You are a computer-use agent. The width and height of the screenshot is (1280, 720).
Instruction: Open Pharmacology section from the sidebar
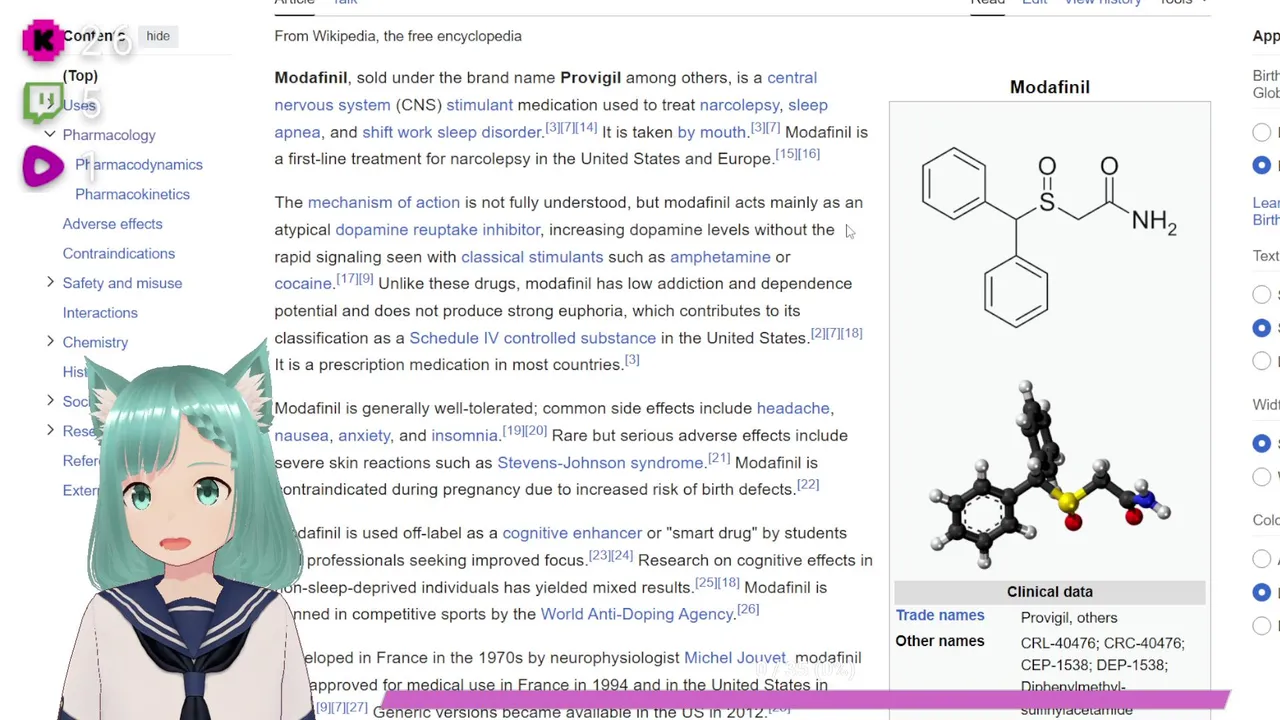pos(109,135)
